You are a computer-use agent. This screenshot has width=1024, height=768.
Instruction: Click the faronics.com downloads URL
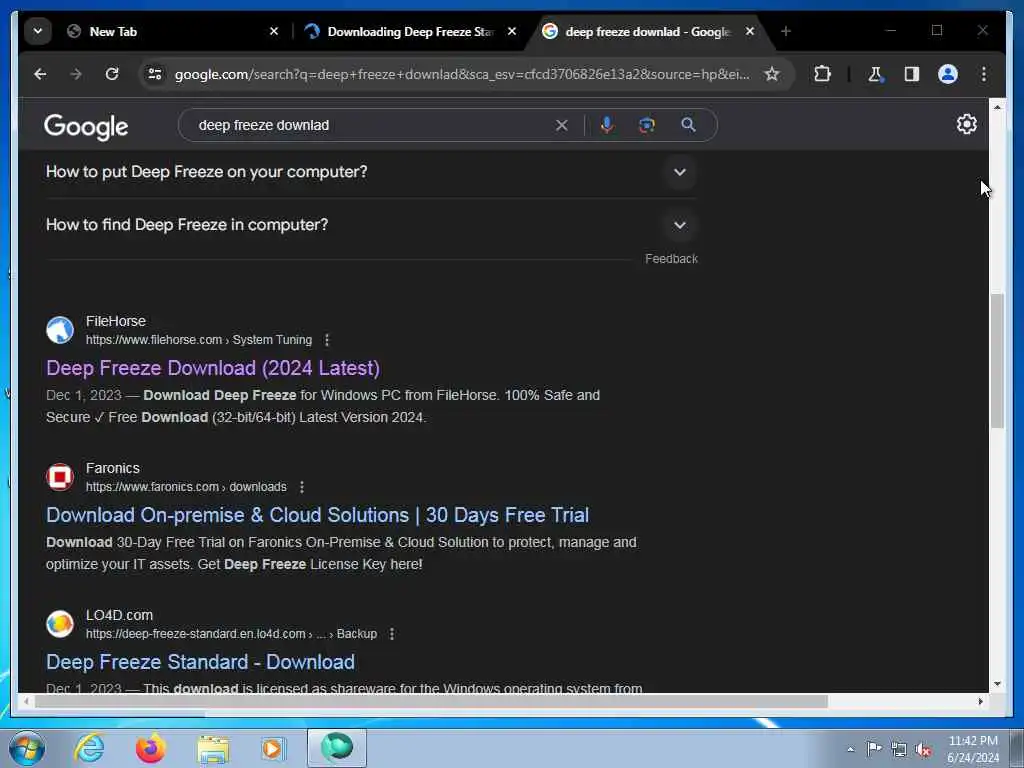click(186, 487)
